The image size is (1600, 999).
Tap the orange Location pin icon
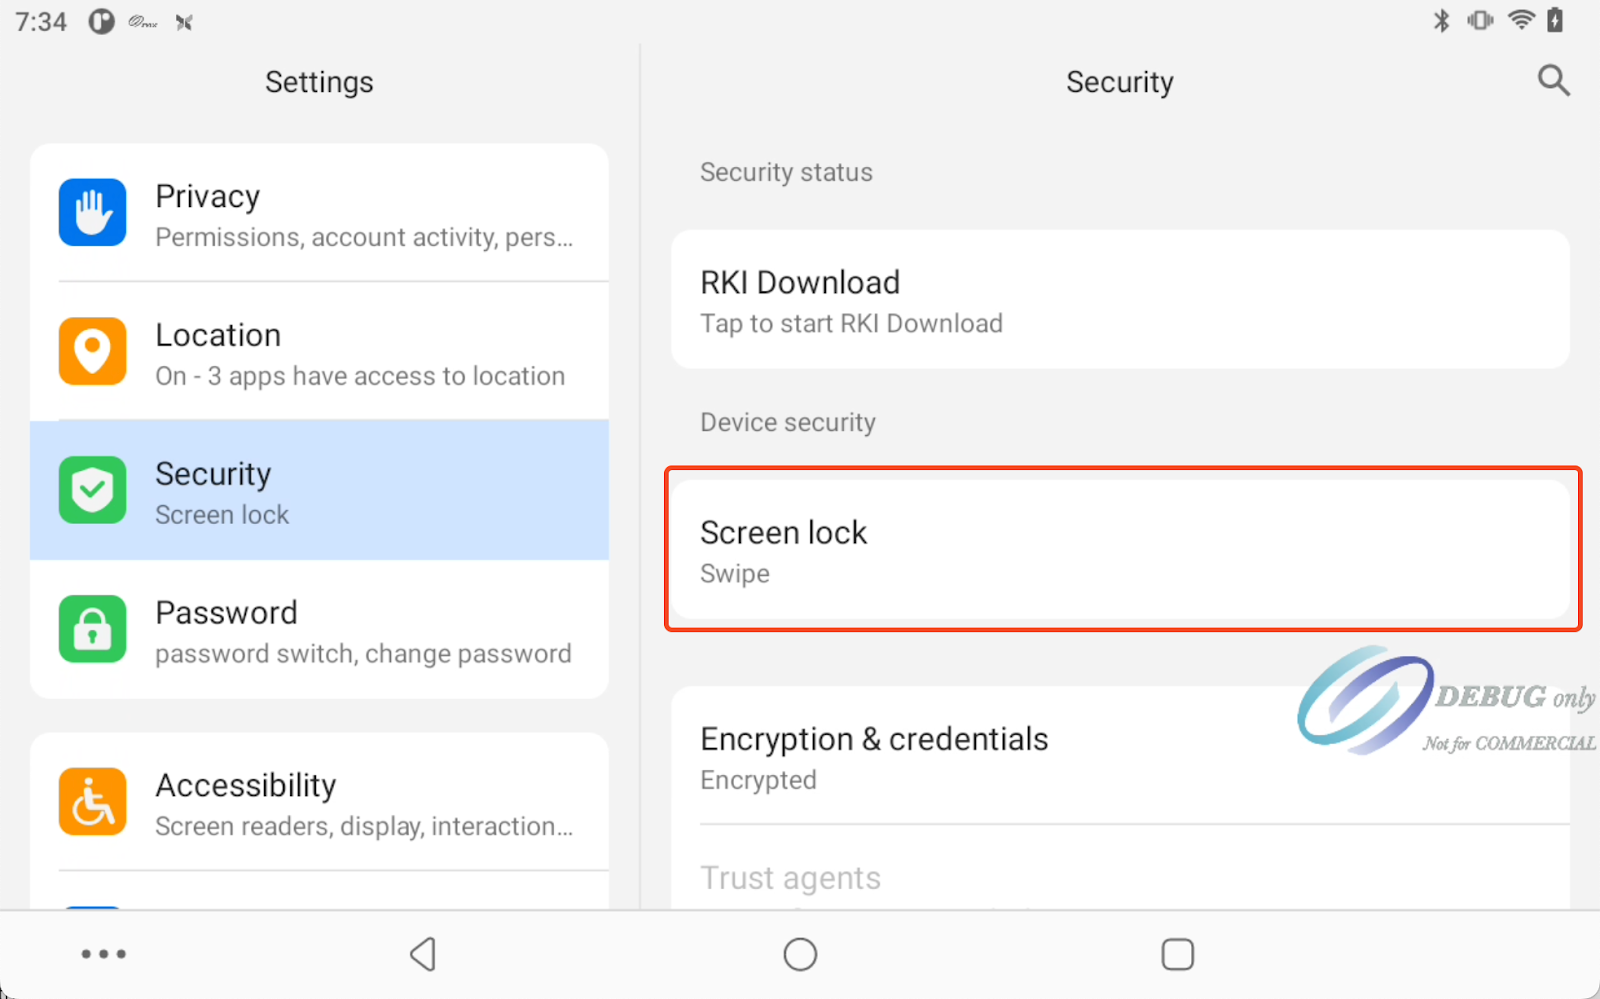click(x=93, y=352)
